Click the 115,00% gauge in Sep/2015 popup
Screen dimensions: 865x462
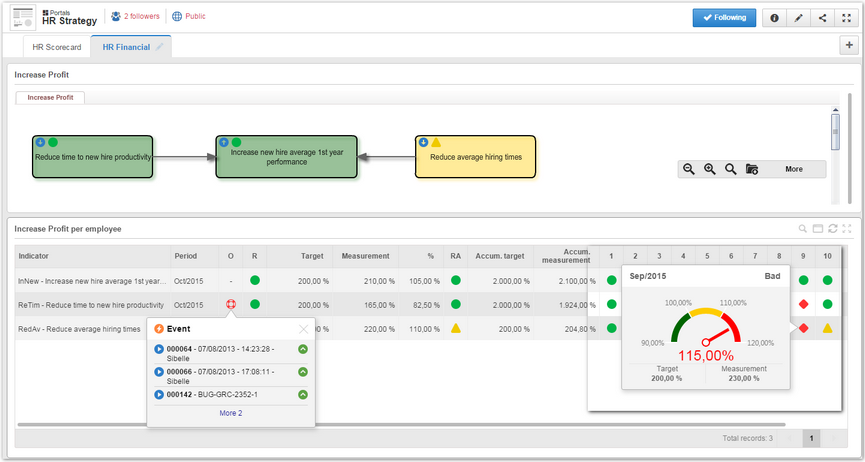706,335
